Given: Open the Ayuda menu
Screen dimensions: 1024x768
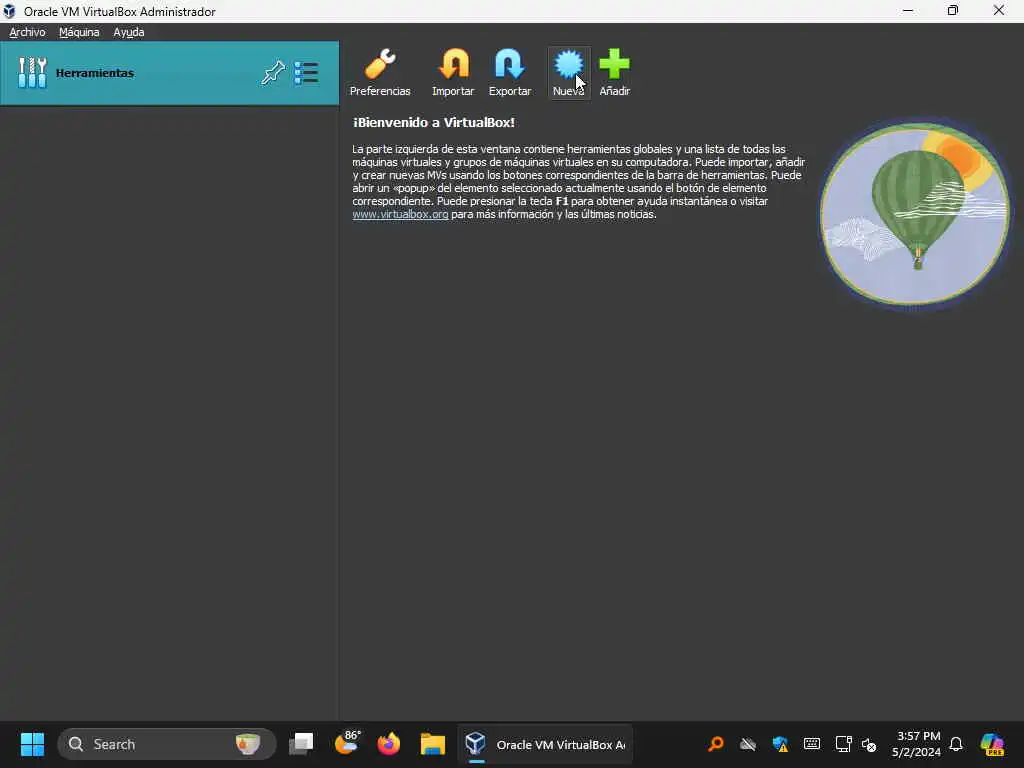Looking at the screenshot, I should [129, 32].
